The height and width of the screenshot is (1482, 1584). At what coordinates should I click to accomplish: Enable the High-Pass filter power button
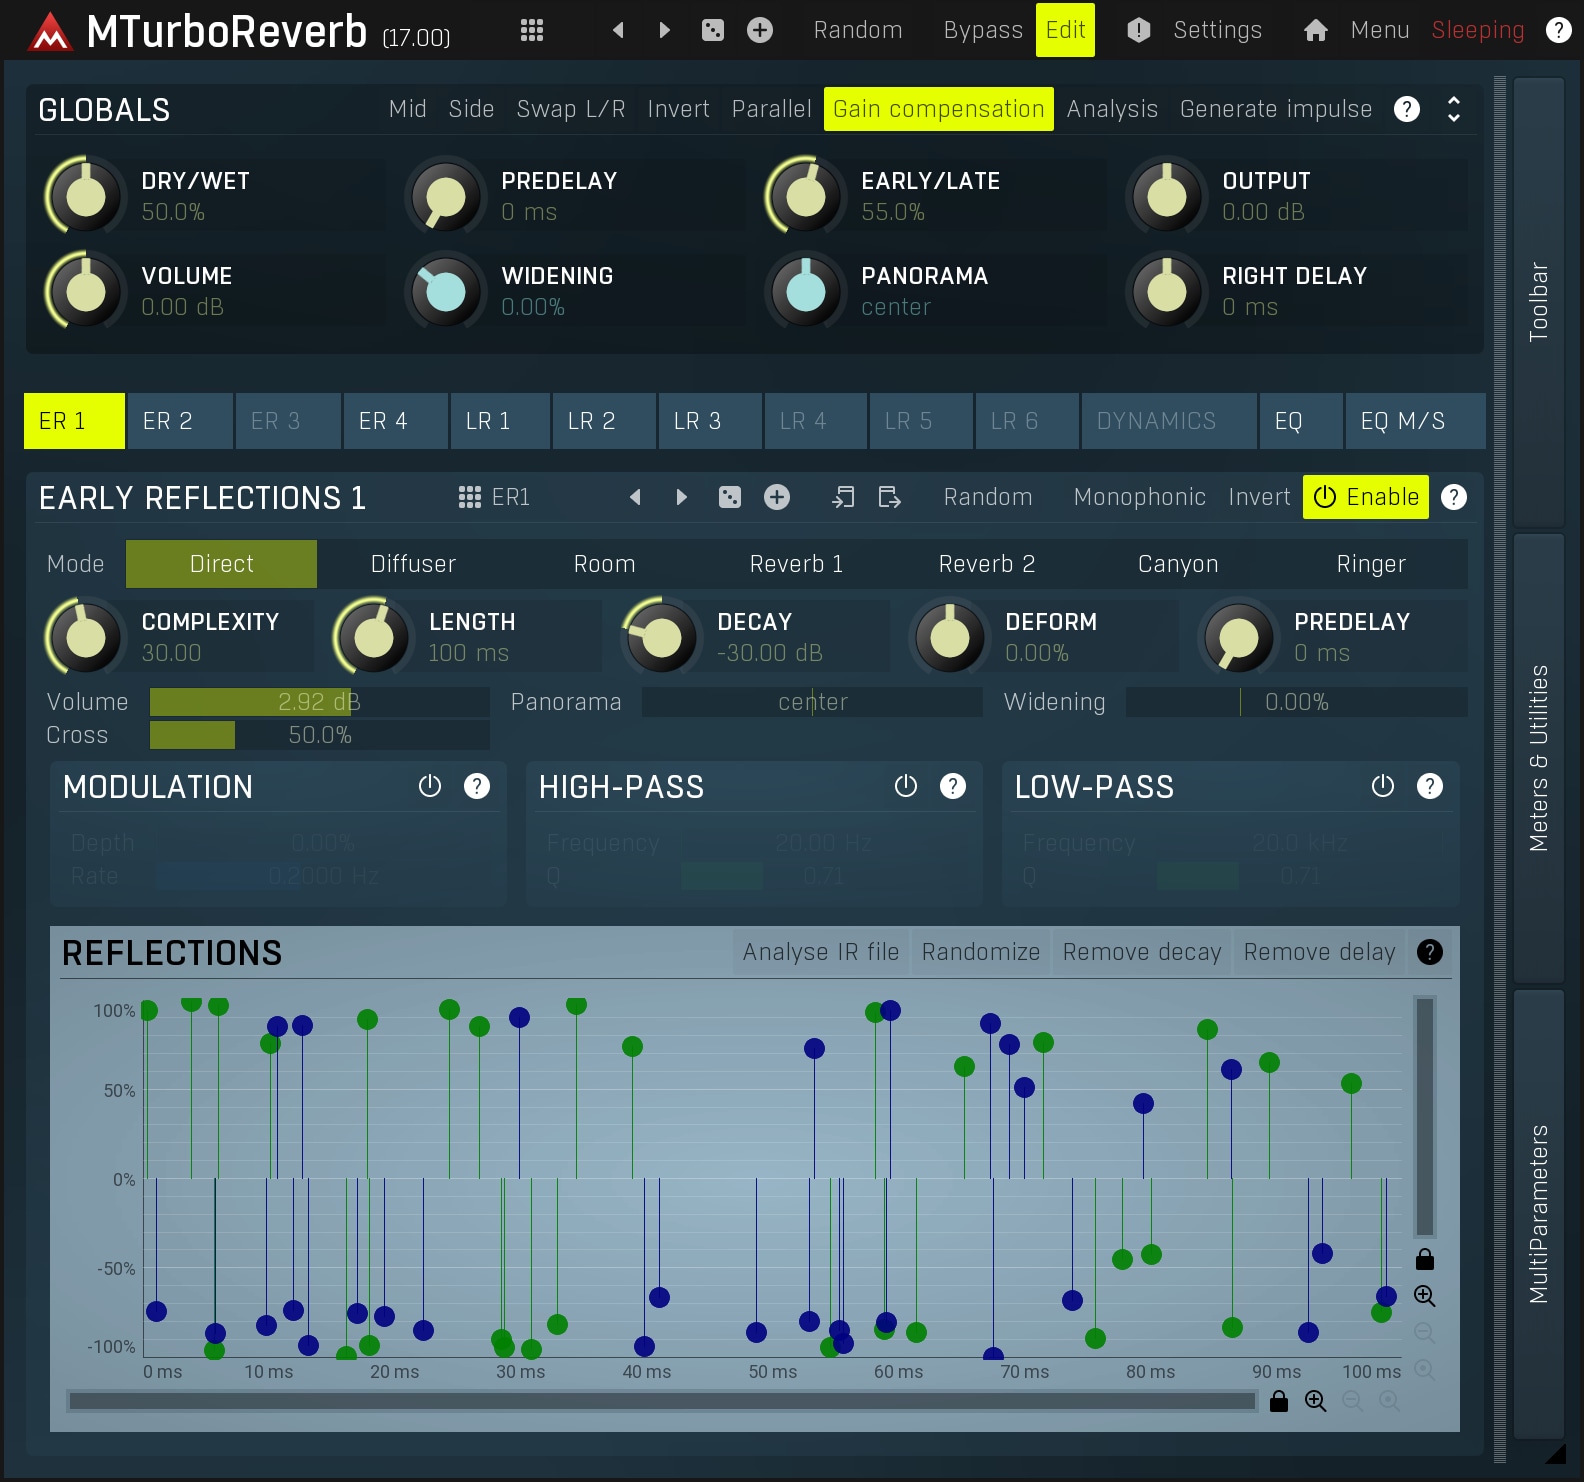[x=905, y=787]
